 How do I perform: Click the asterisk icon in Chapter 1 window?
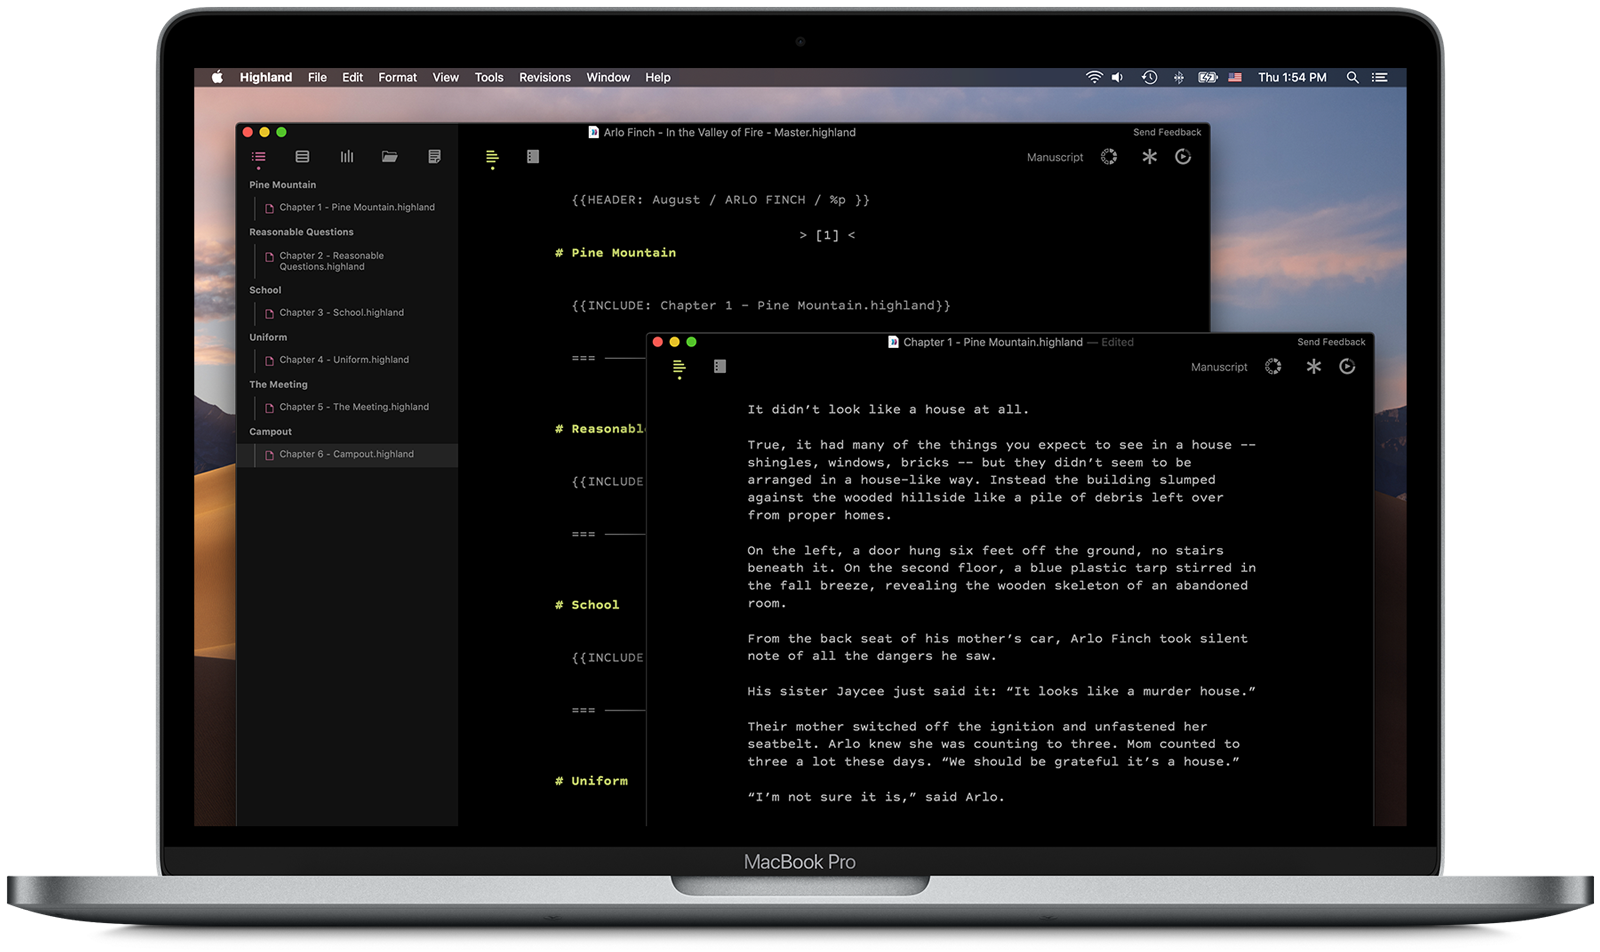(1313, 367)
